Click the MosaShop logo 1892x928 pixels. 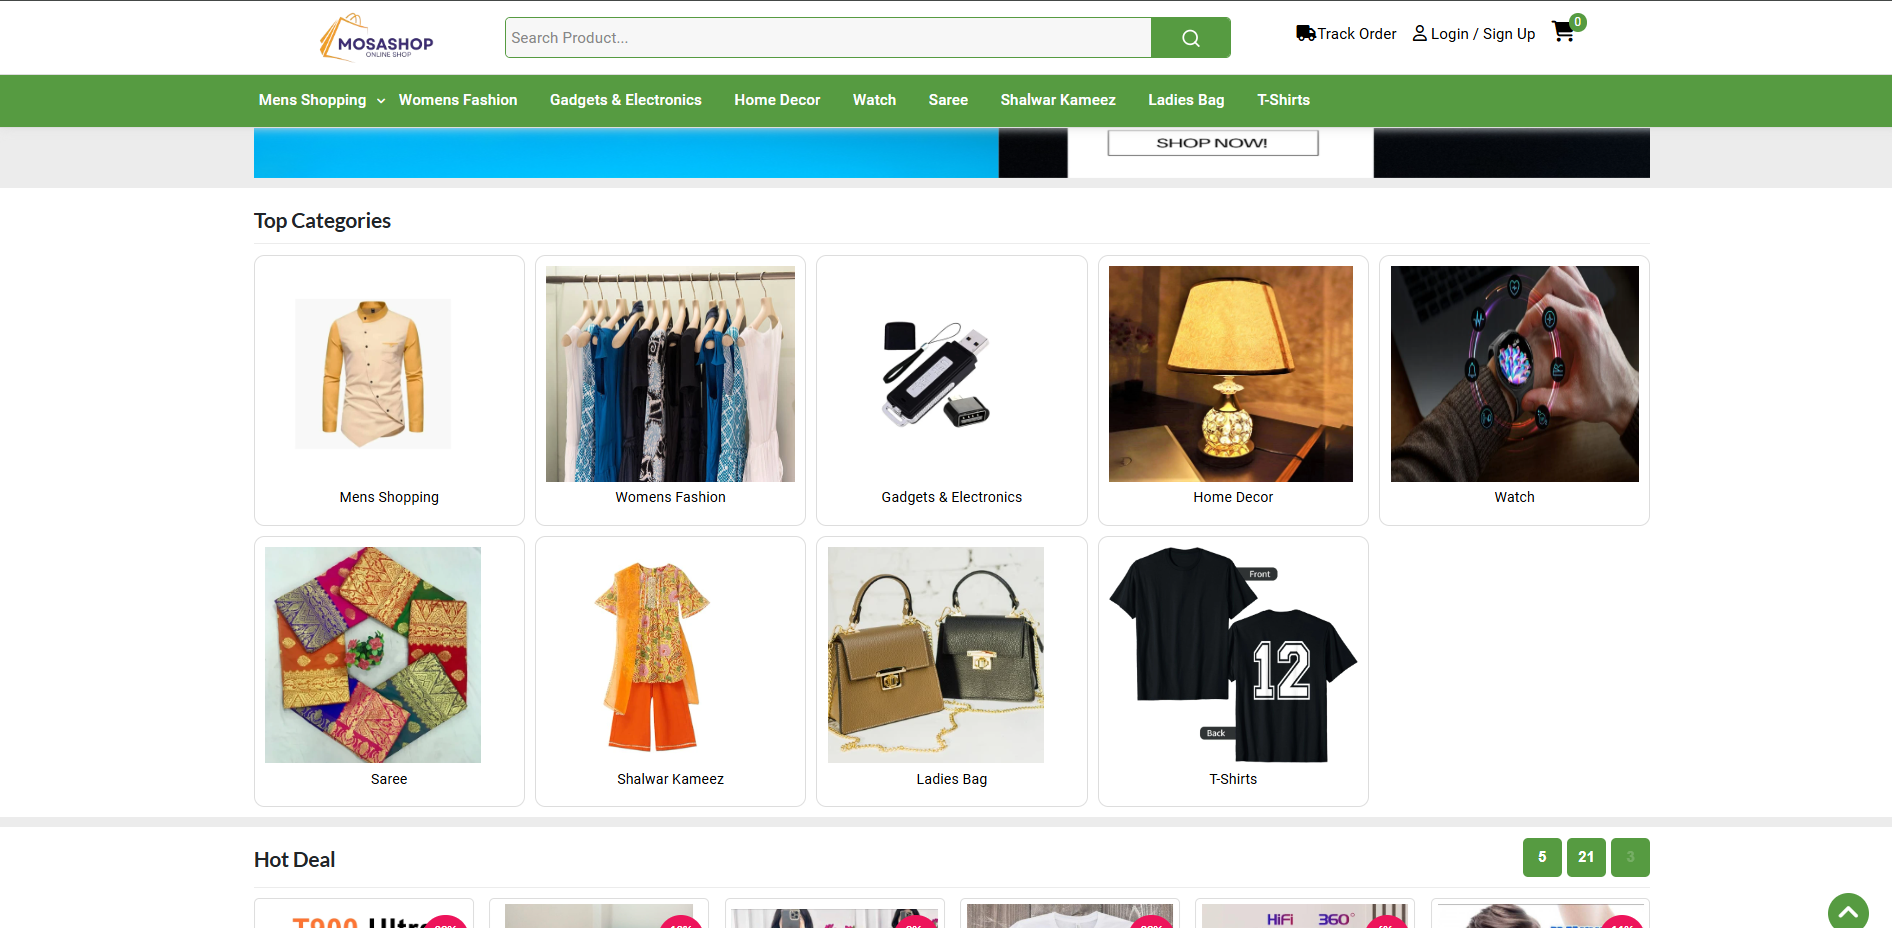(x=377, y=38)
